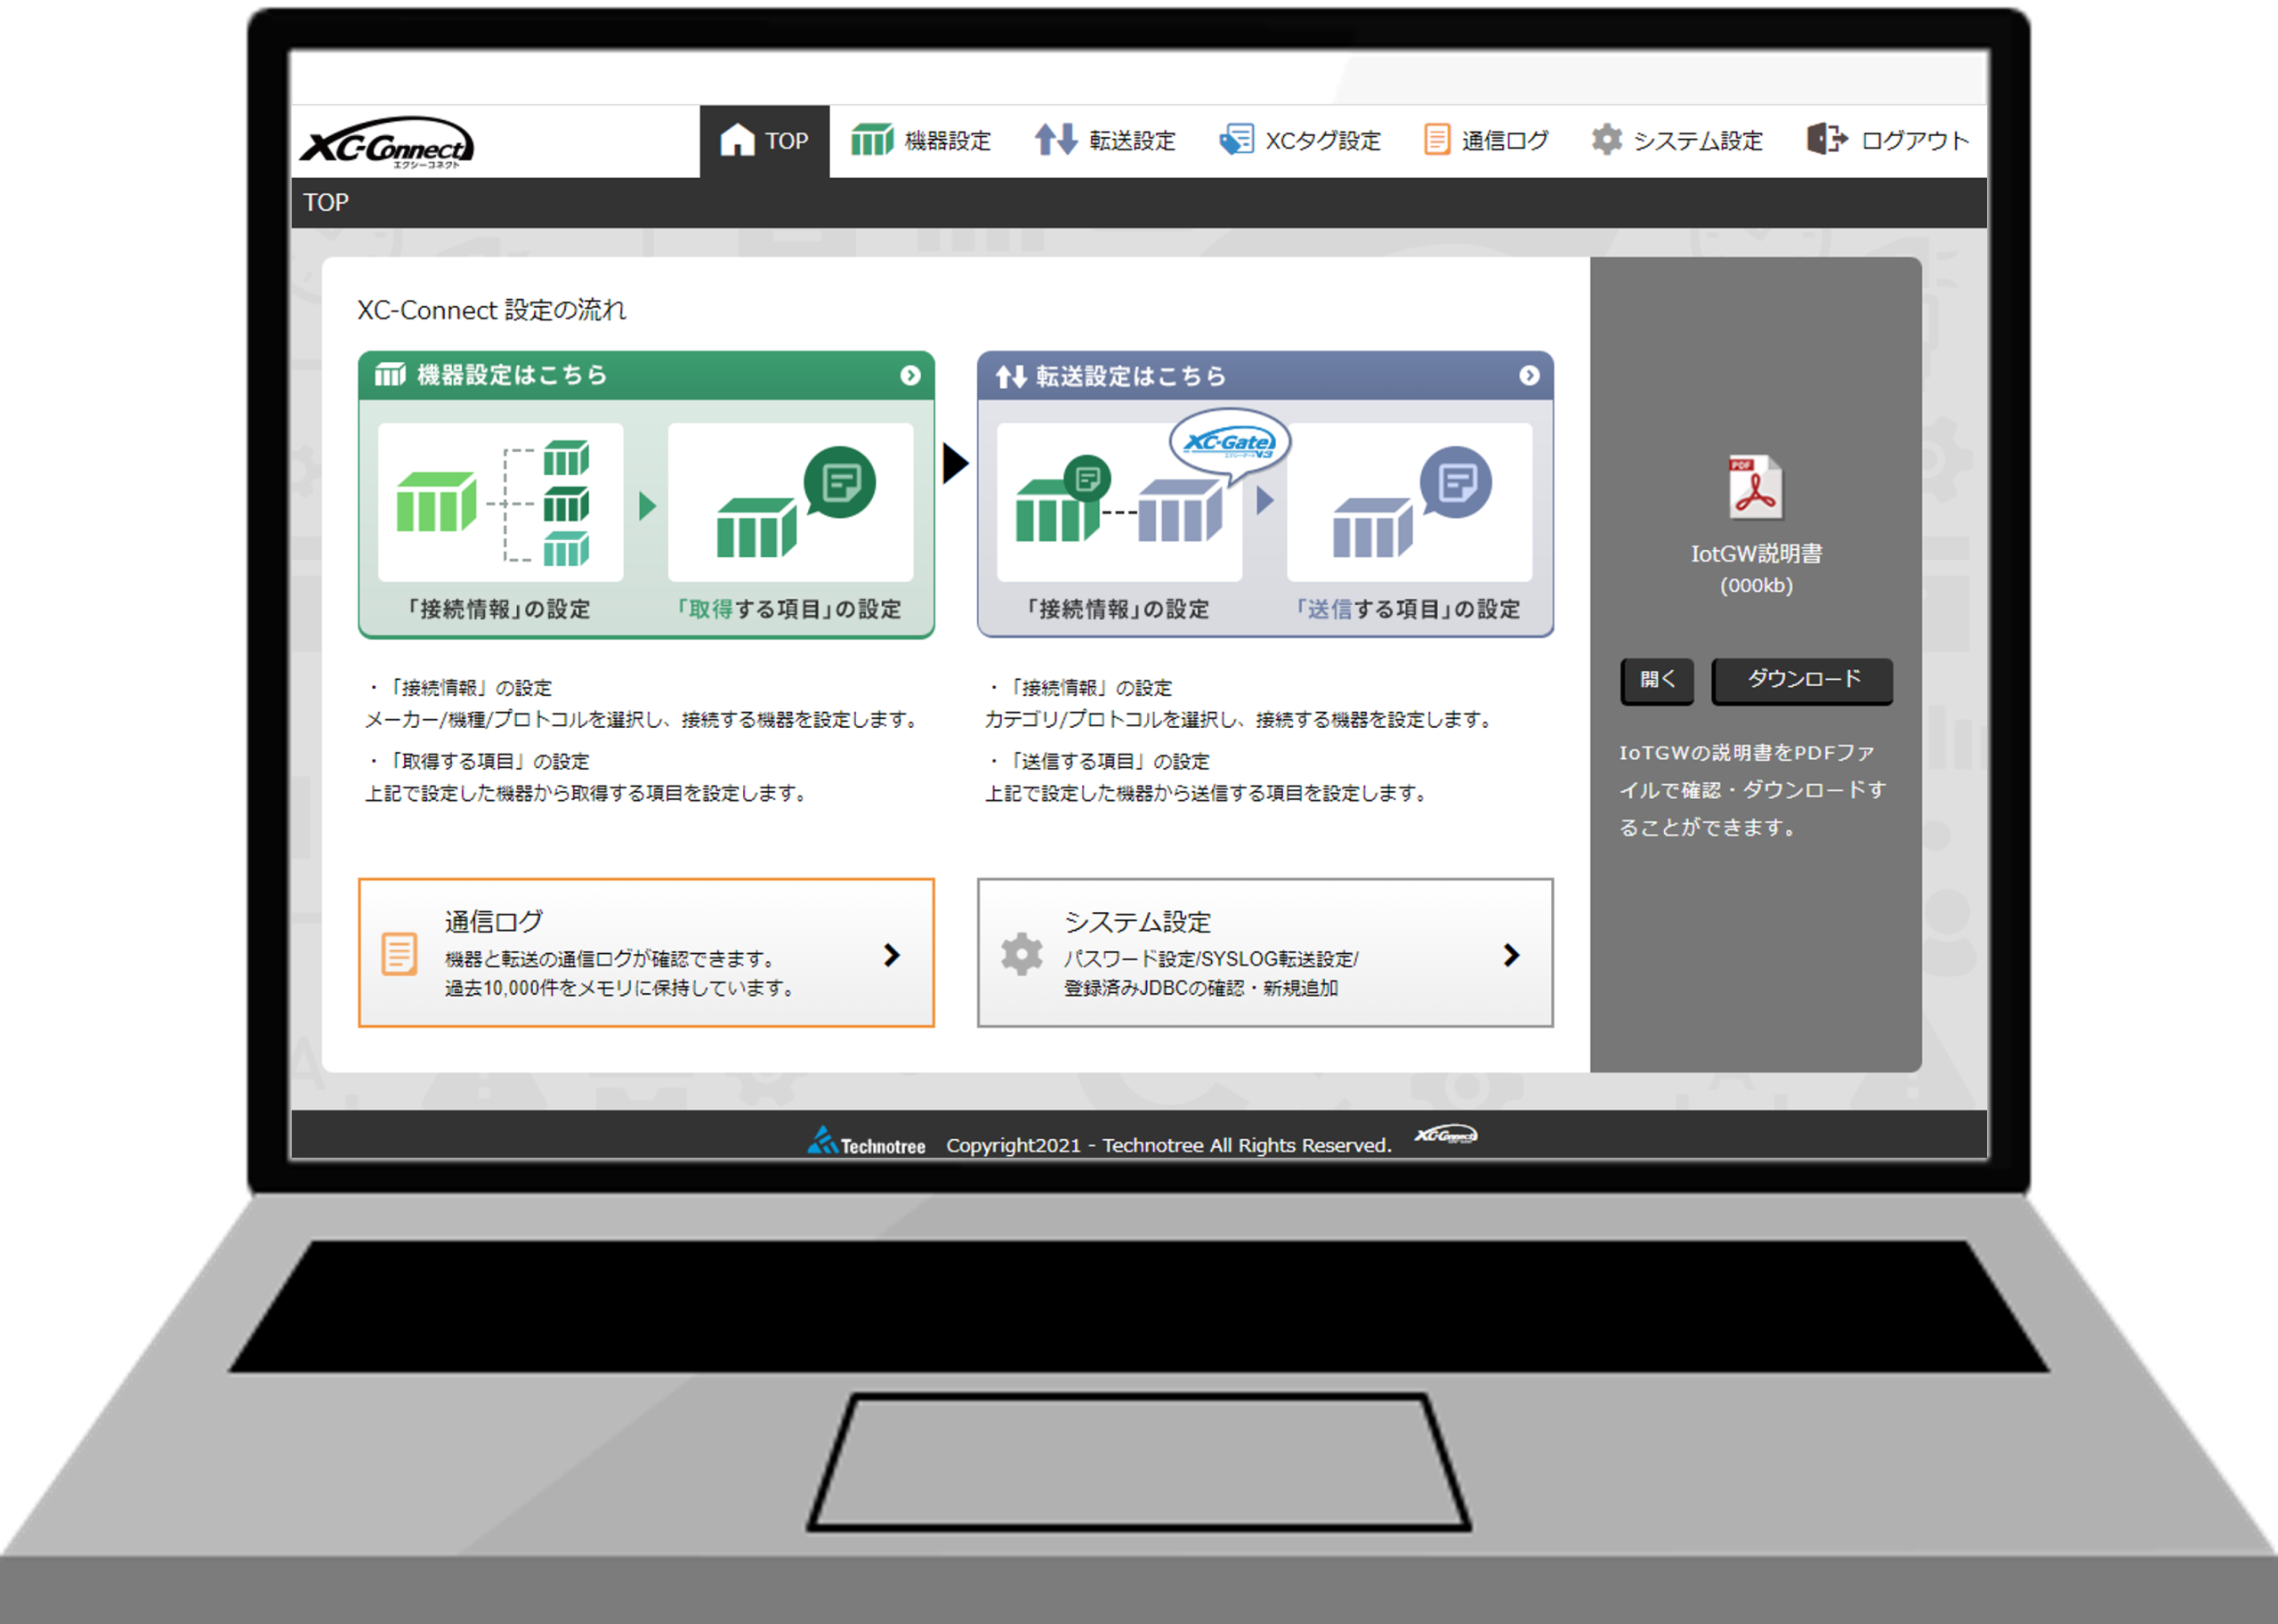Click the green「接続情報」の設定 device thumbnail
This screenshot has width=2278, height=1624.
(x=500, y=502)
